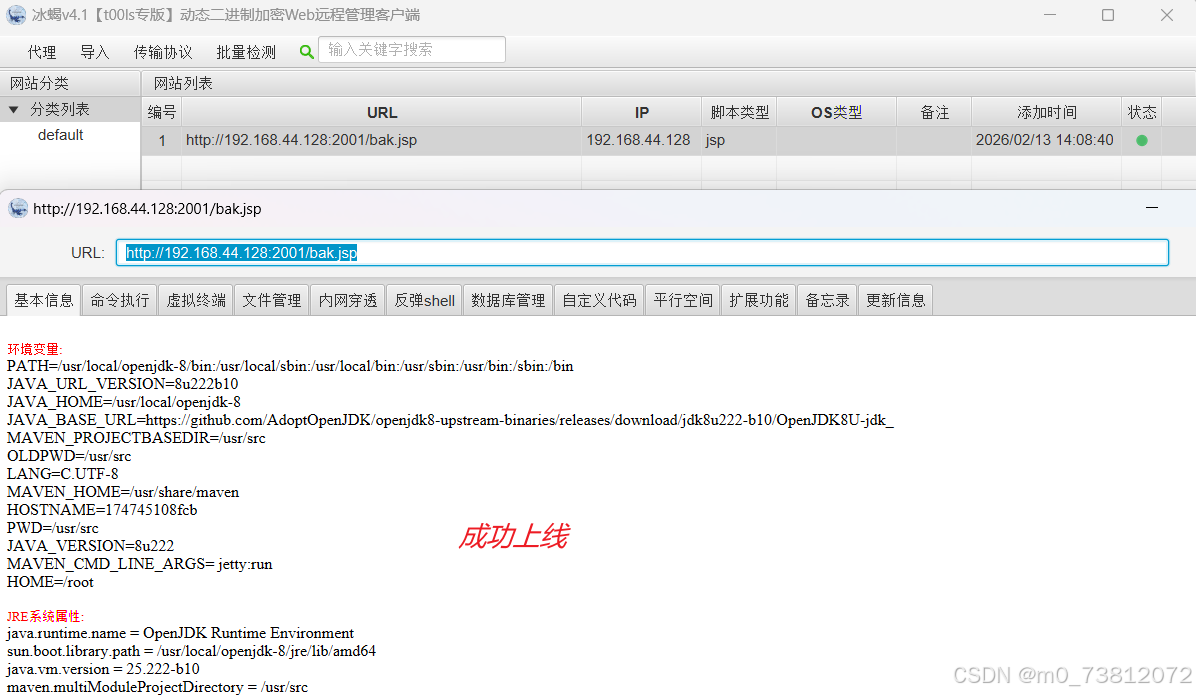This screenshot has height=695, width=1196.
Task: Click the green online status dot
Action: pyautogui.click(x=1142, y=140)
